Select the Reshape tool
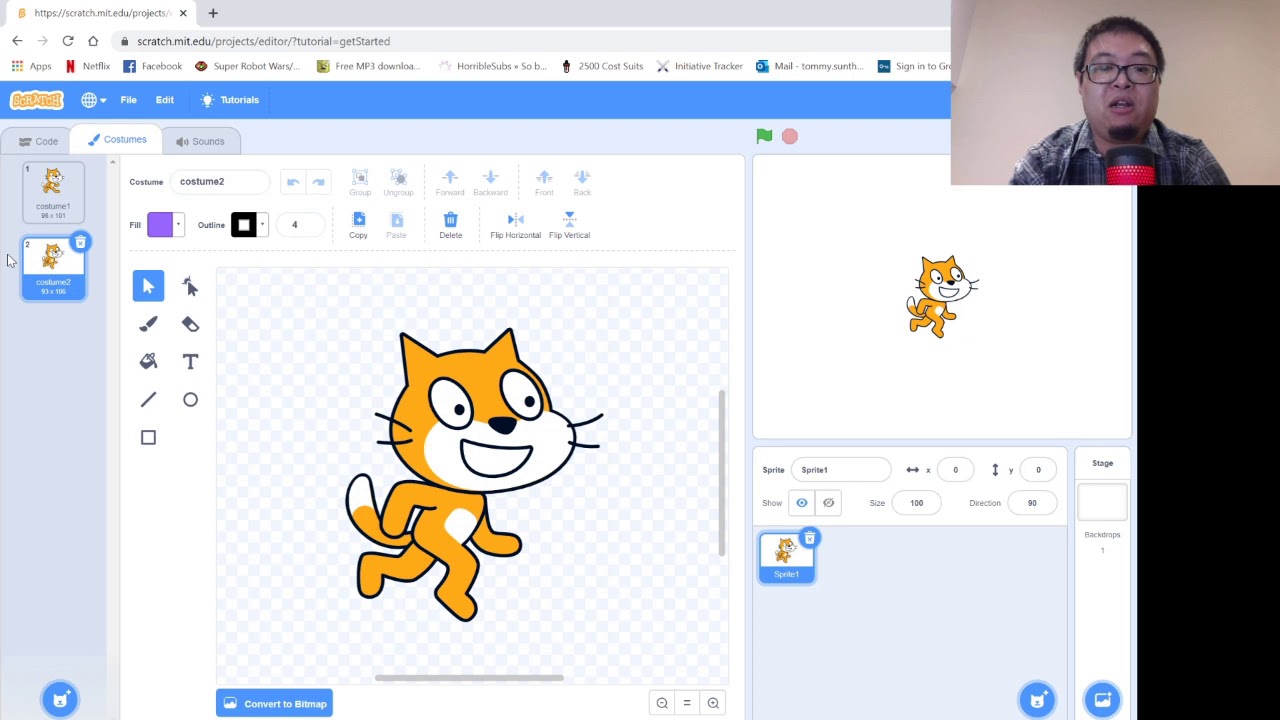The height and width of the screenshot is (720, 1280). pyautogui.click(x=190, y=286)
